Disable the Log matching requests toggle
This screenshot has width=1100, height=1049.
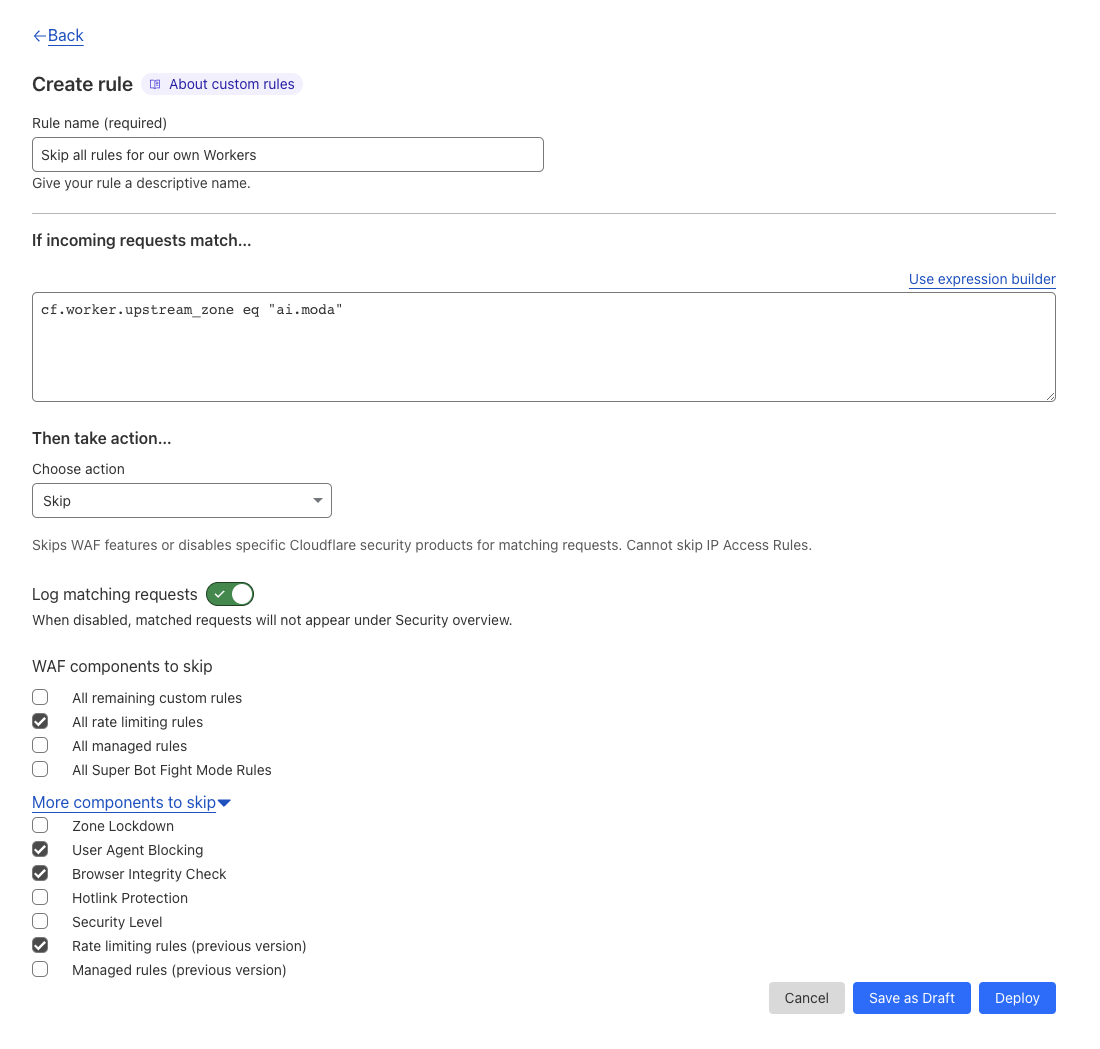tap(230, 594)
